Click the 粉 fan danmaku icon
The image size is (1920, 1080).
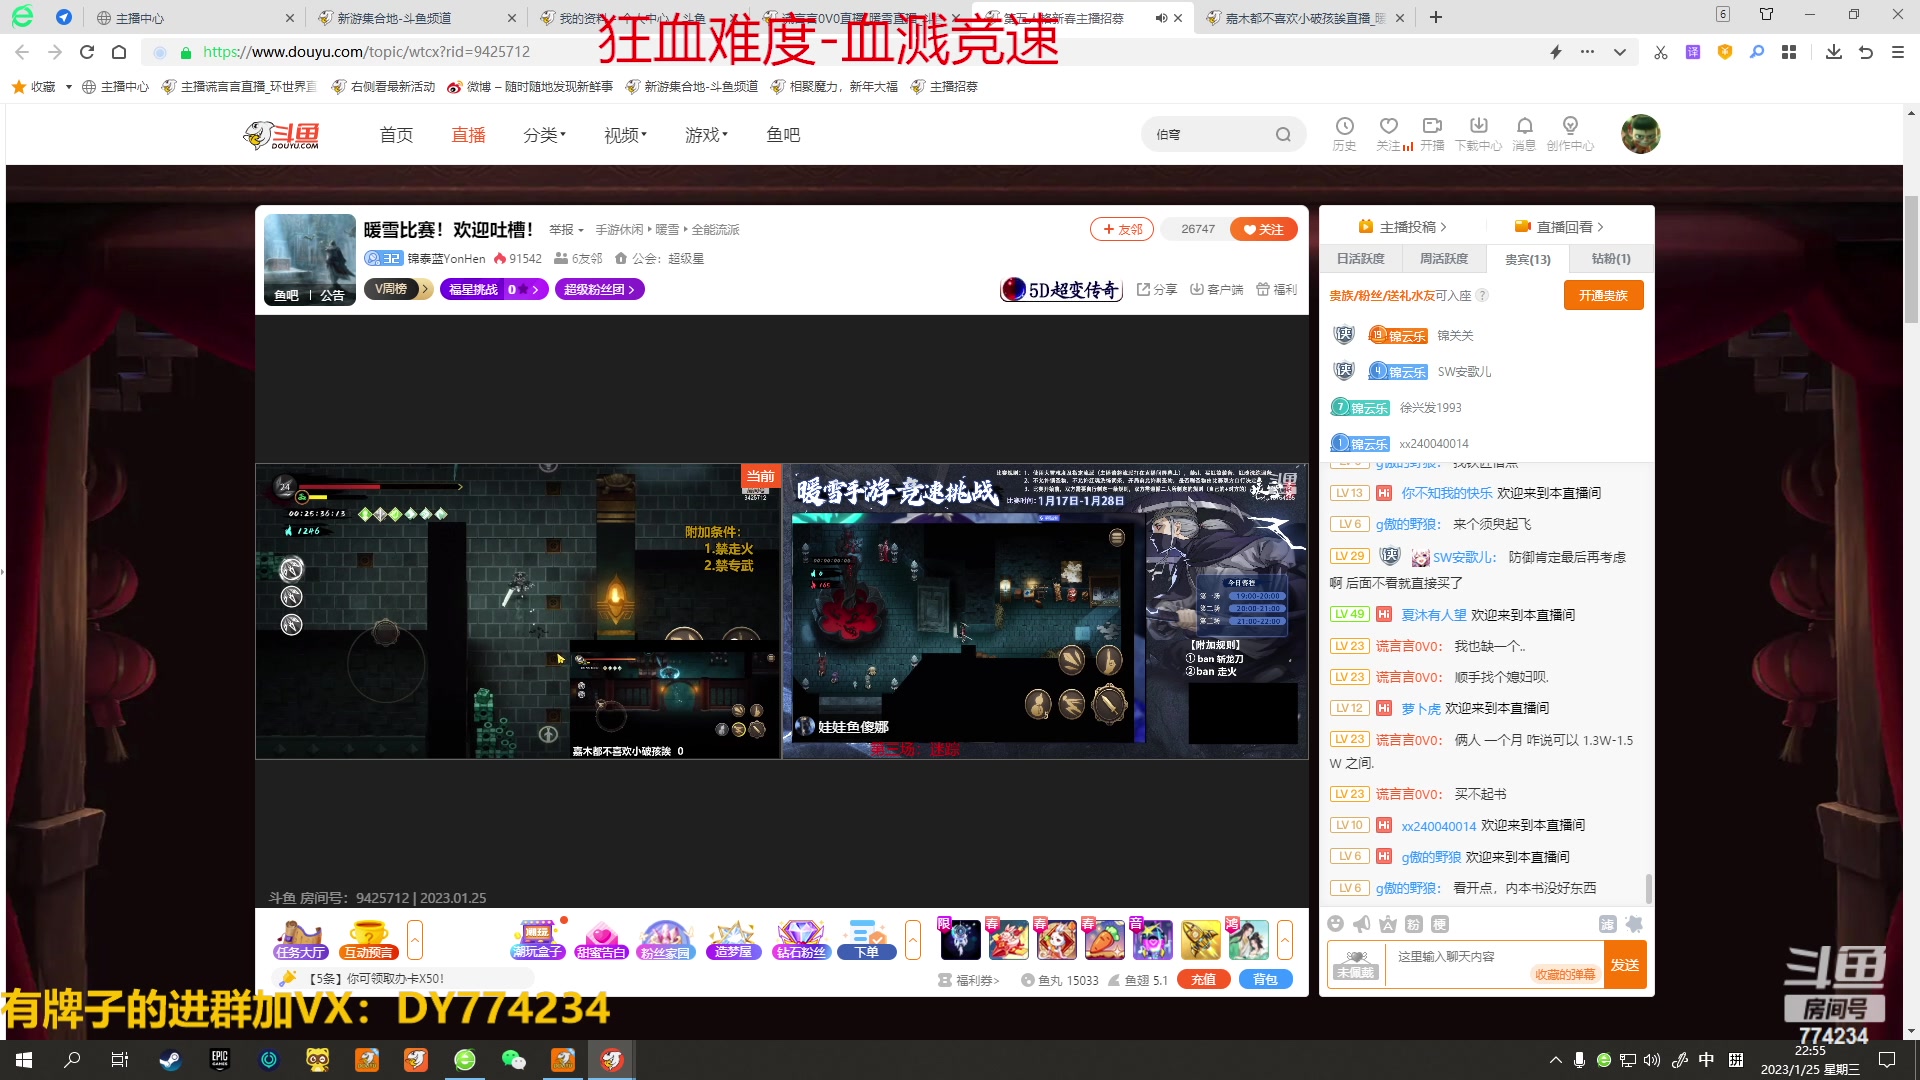[x=1413, y=924]
